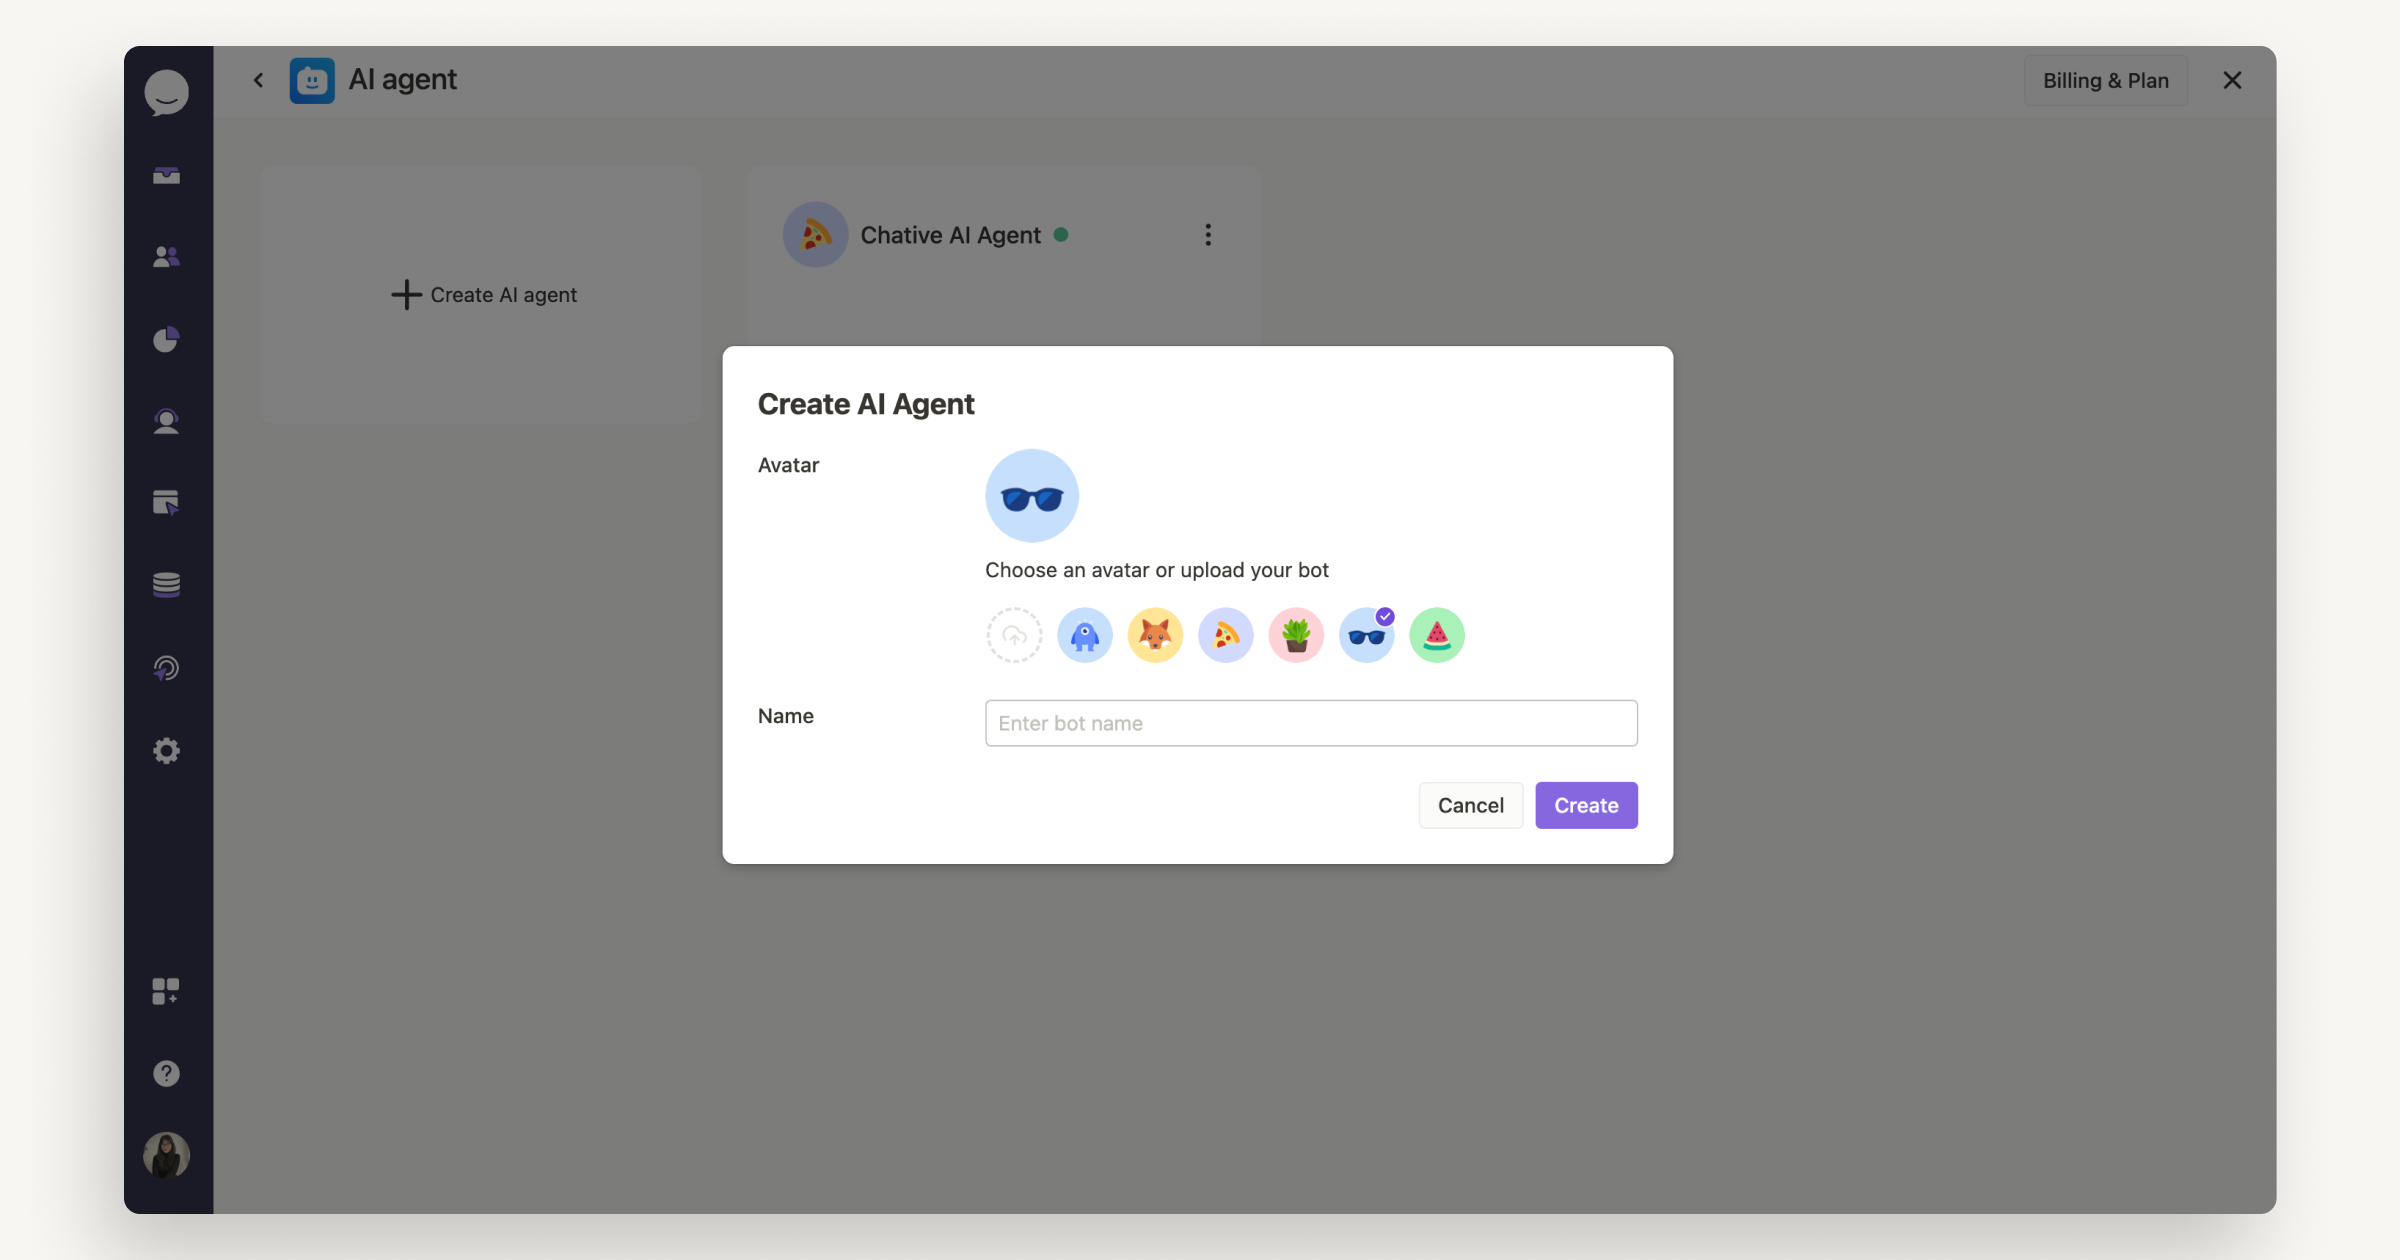The height and width of the screenshot is (1260, 2400).
Task: Click the upload avatar placeholder circle
Action: pos(1013,635)
